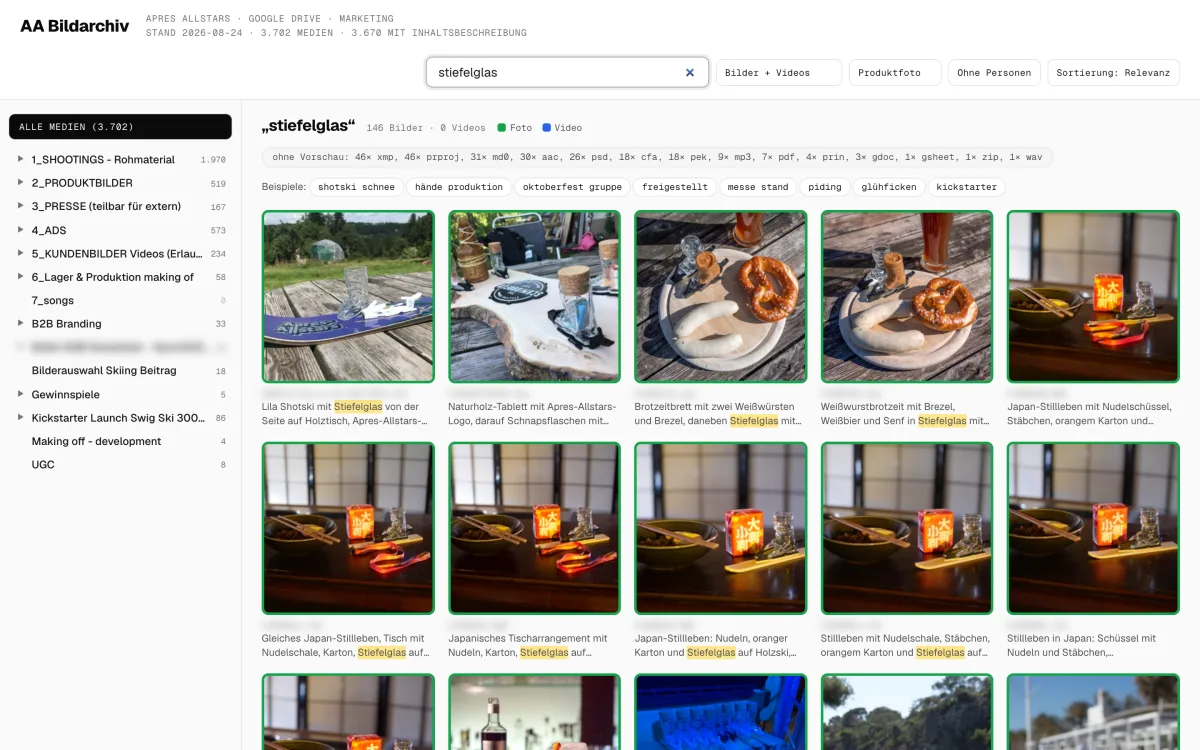Search example chip oktoberfest gruppe
This screenshot has height=750, width=1200.
[572, 187]
